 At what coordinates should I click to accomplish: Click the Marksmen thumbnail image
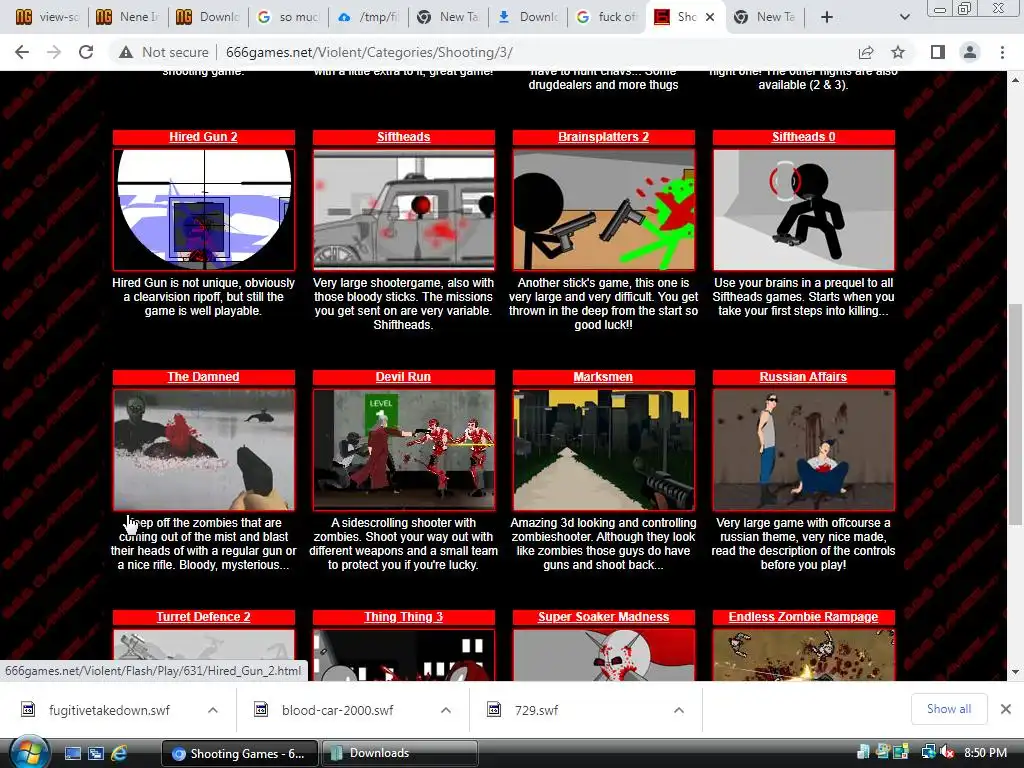(x=603, y=450)
